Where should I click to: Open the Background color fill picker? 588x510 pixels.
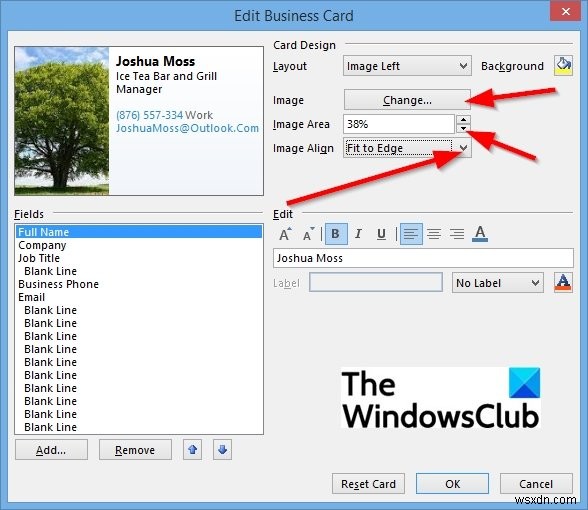point(563,66)
